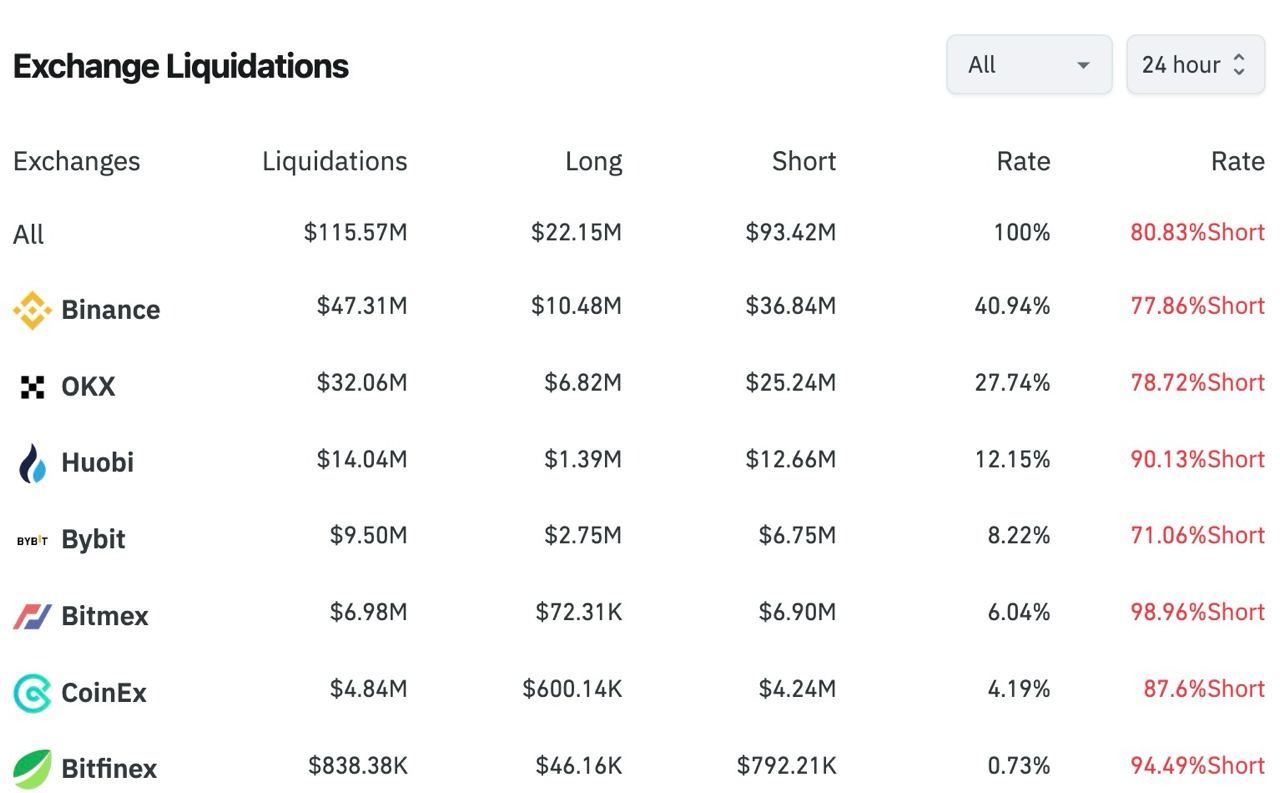The height and width of the screenshot is (793, 1280).
Task: Click the OKX logo icon
Action: (x=32, y=387)
